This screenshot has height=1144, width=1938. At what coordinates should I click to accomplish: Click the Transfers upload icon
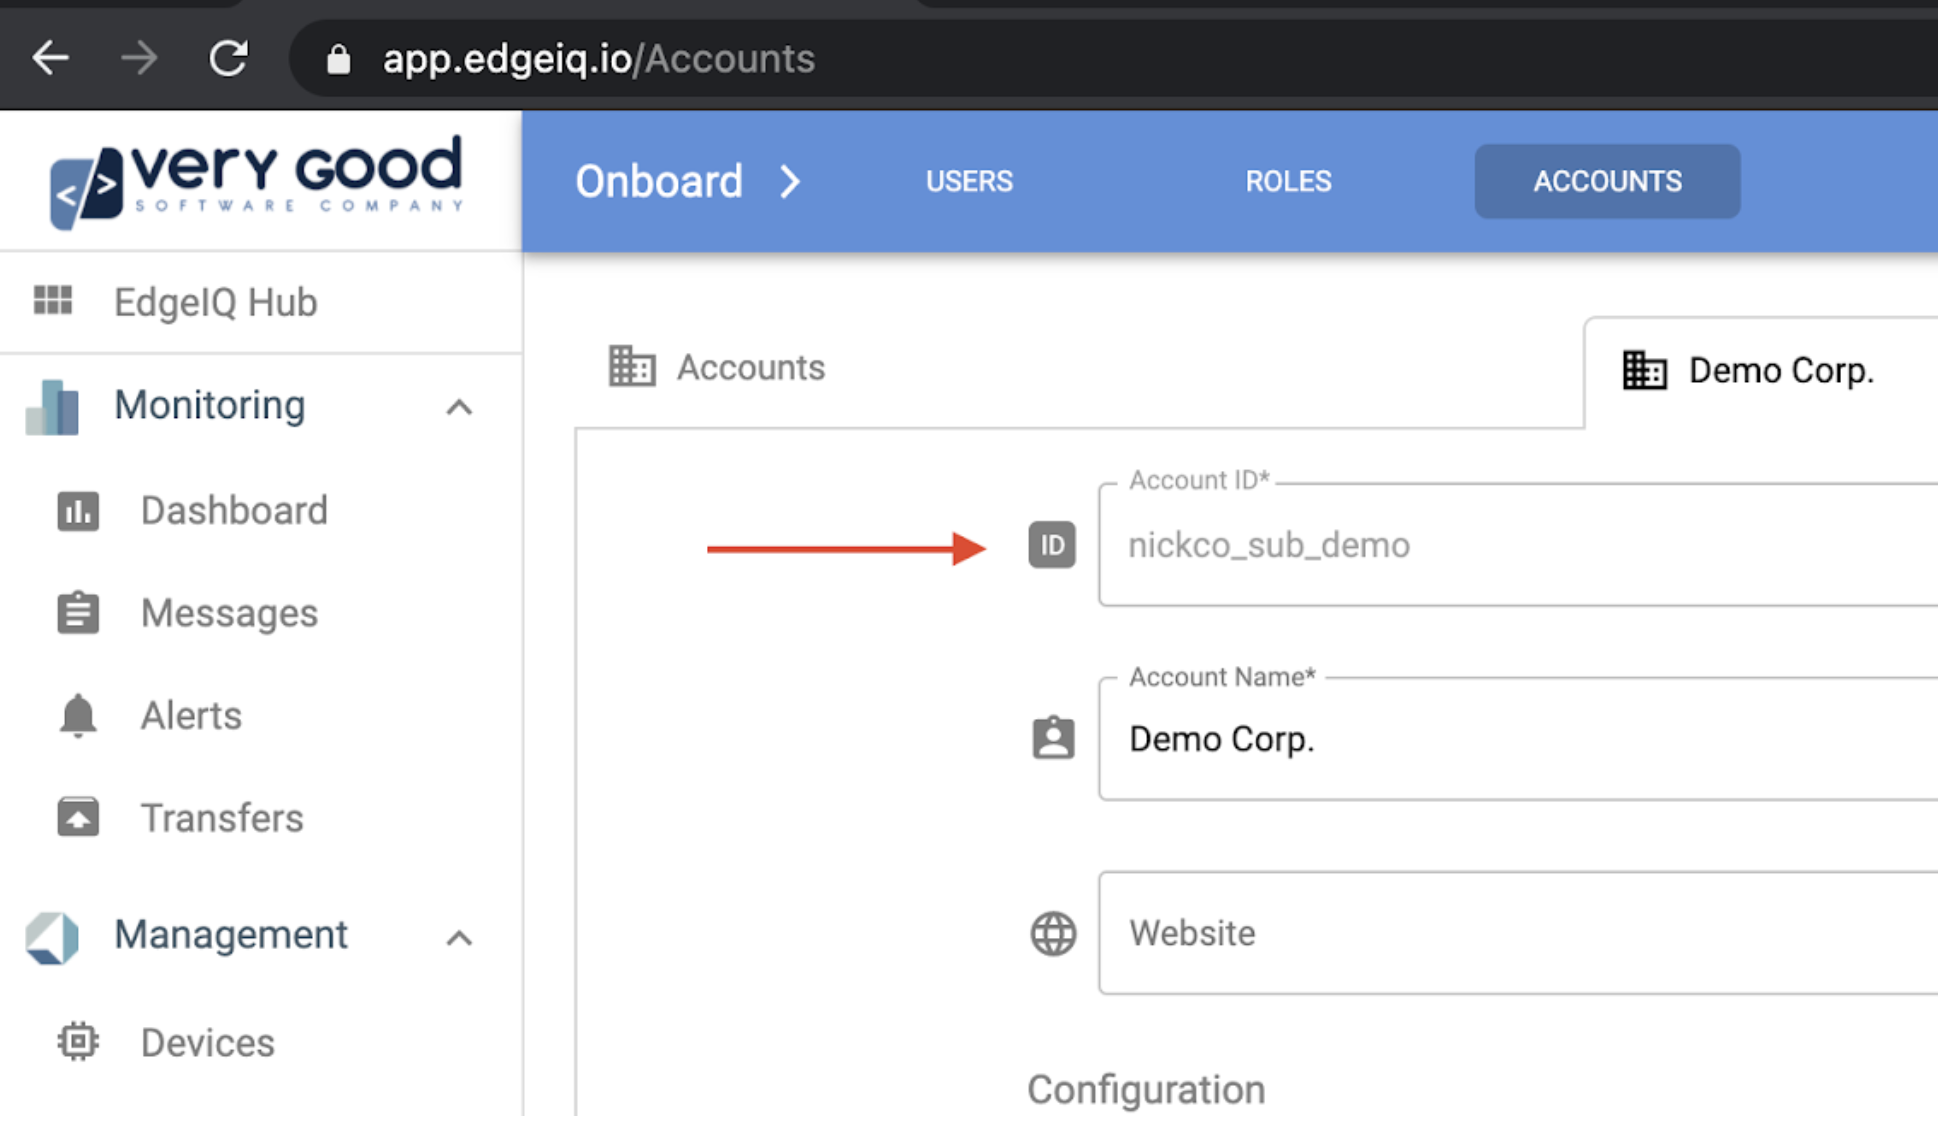tap(78, 818)
